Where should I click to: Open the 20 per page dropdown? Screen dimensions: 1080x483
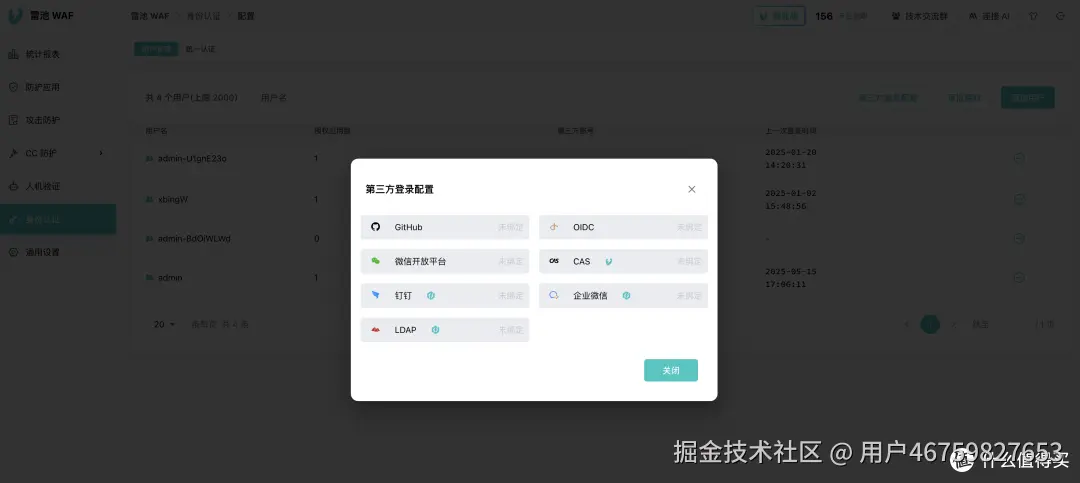[x=165, y=324]
